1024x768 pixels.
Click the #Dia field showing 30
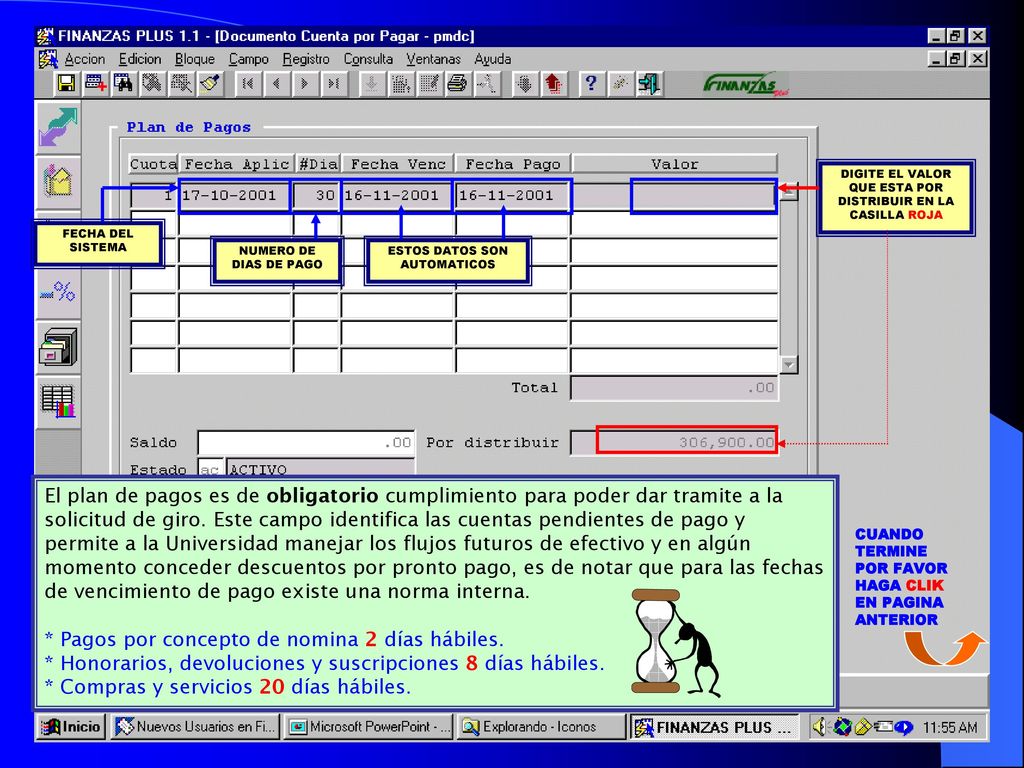point(316,196)
